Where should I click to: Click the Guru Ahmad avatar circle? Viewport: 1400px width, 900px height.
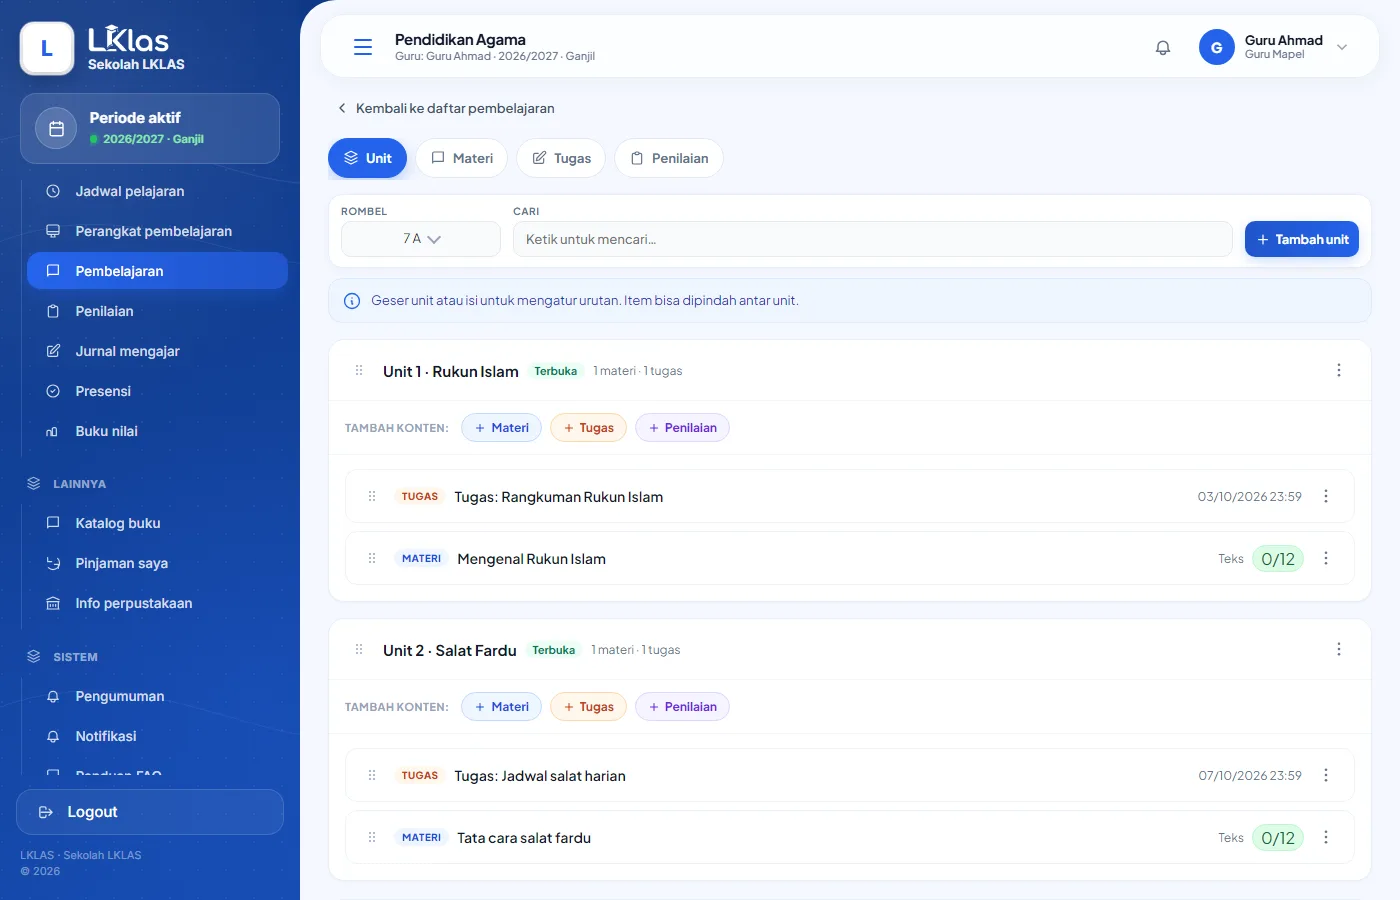(1217, 47)
